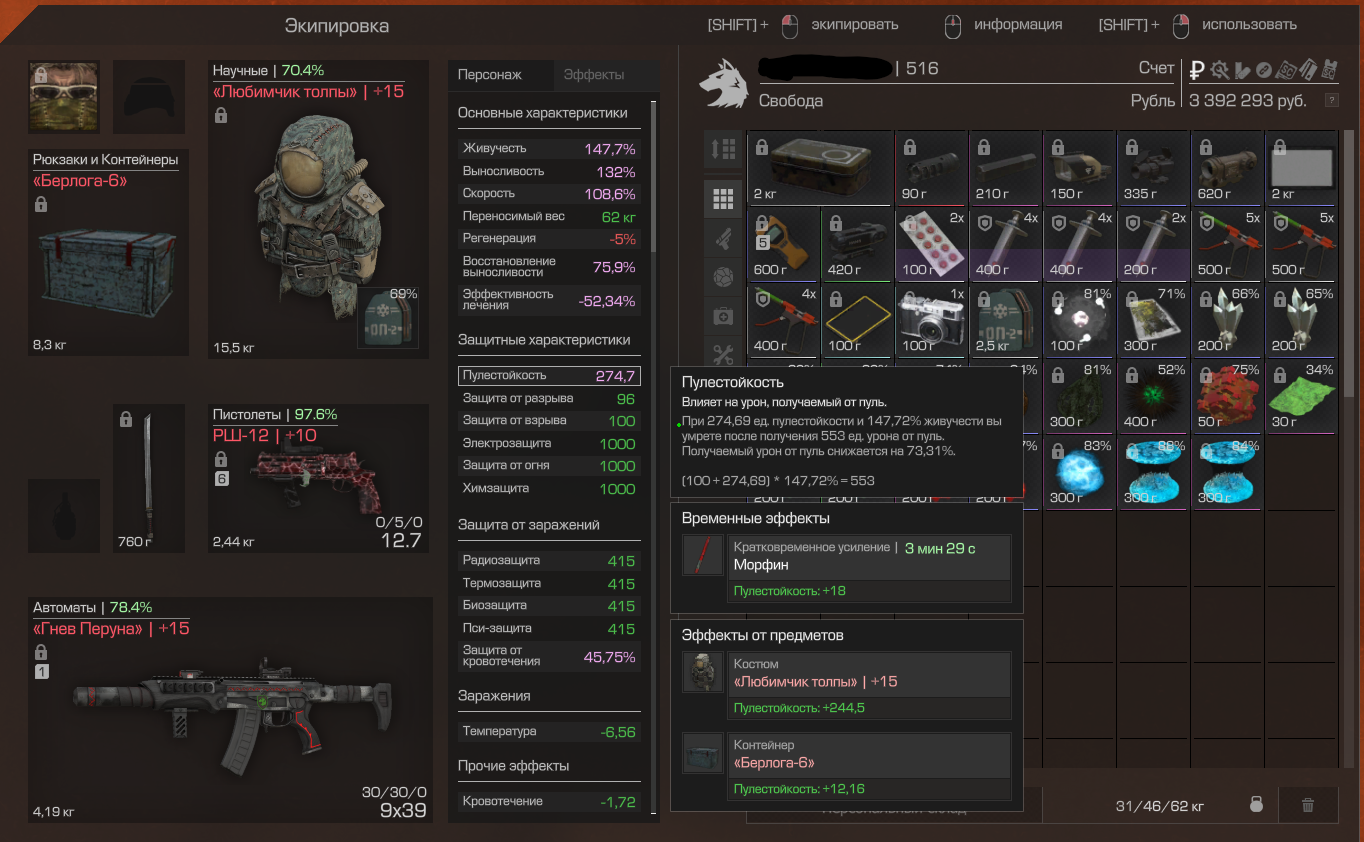Click the camera item in inventory

[x=931, y=320]
